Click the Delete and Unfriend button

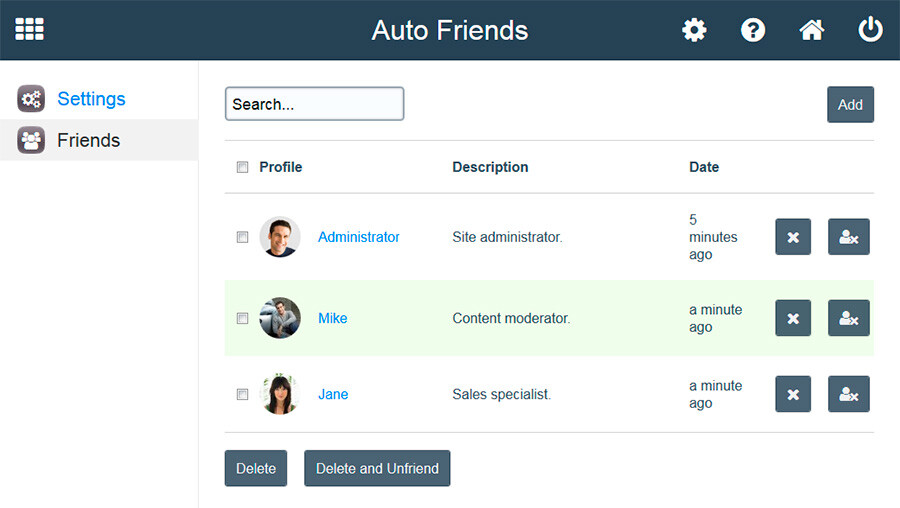[x=377, y=468]
